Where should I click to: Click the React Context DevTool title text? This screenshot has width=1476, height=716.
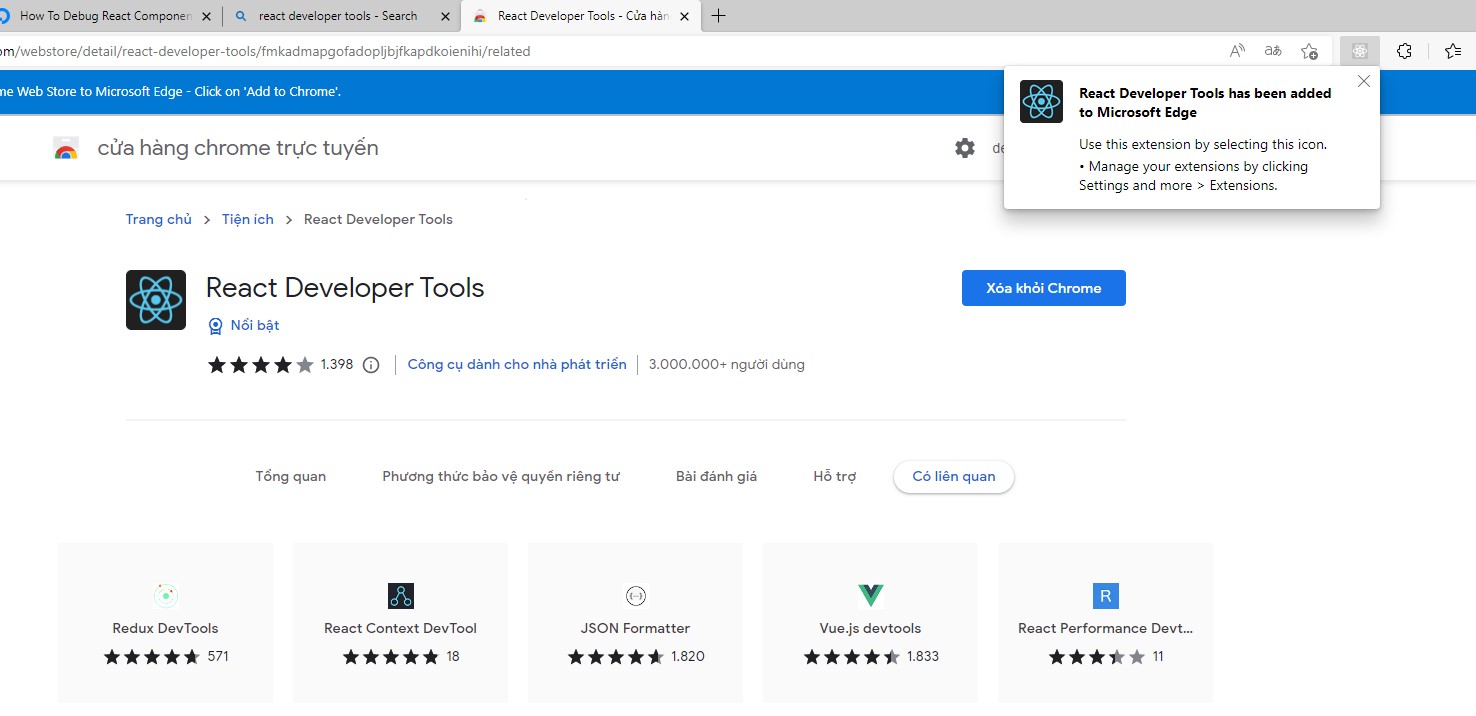click(401, 629)
